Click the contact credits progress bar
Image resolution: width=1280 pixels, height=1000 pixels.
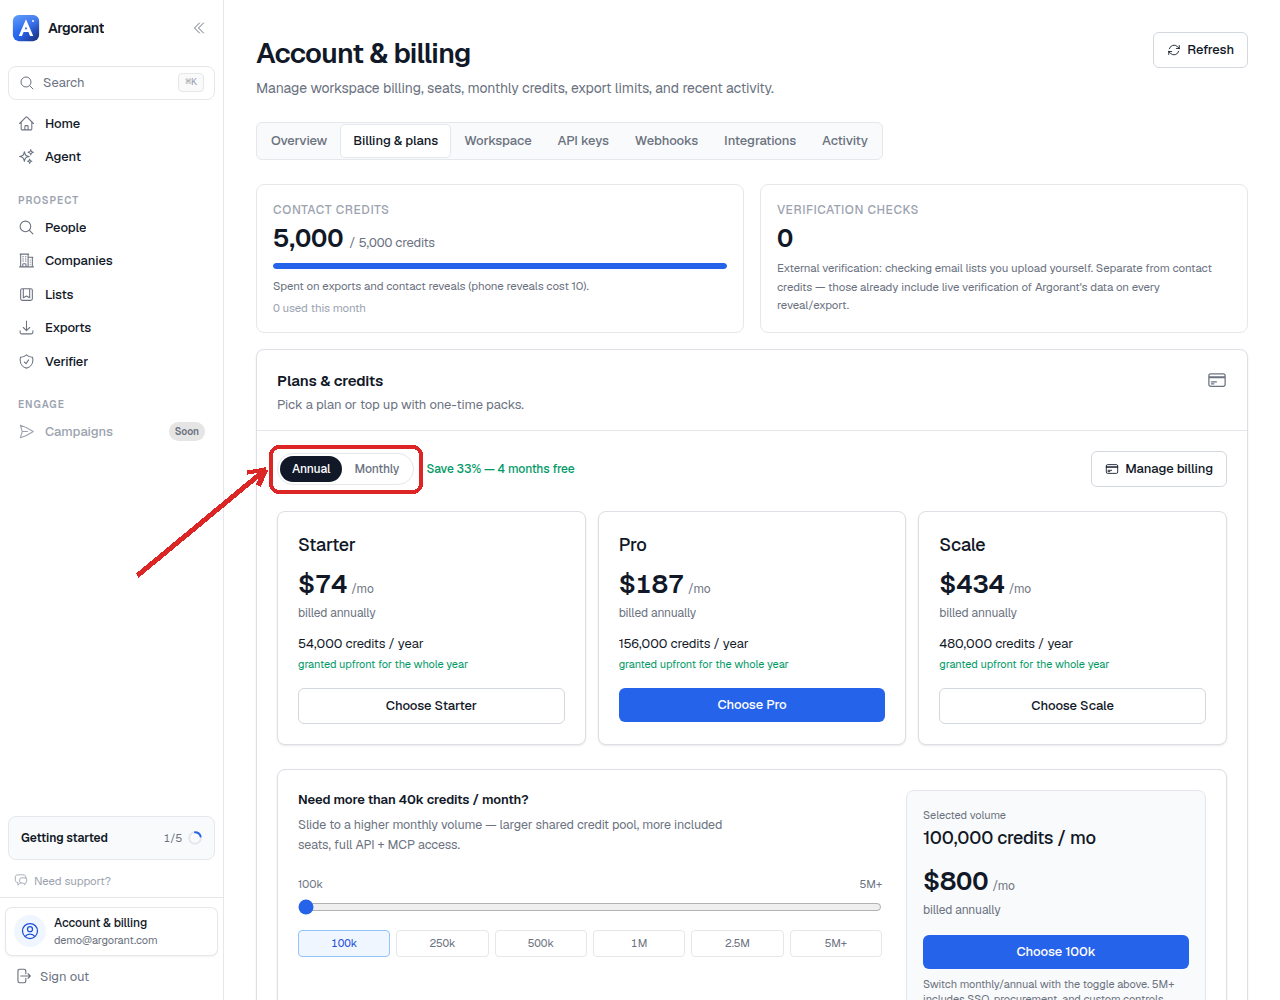500,266
